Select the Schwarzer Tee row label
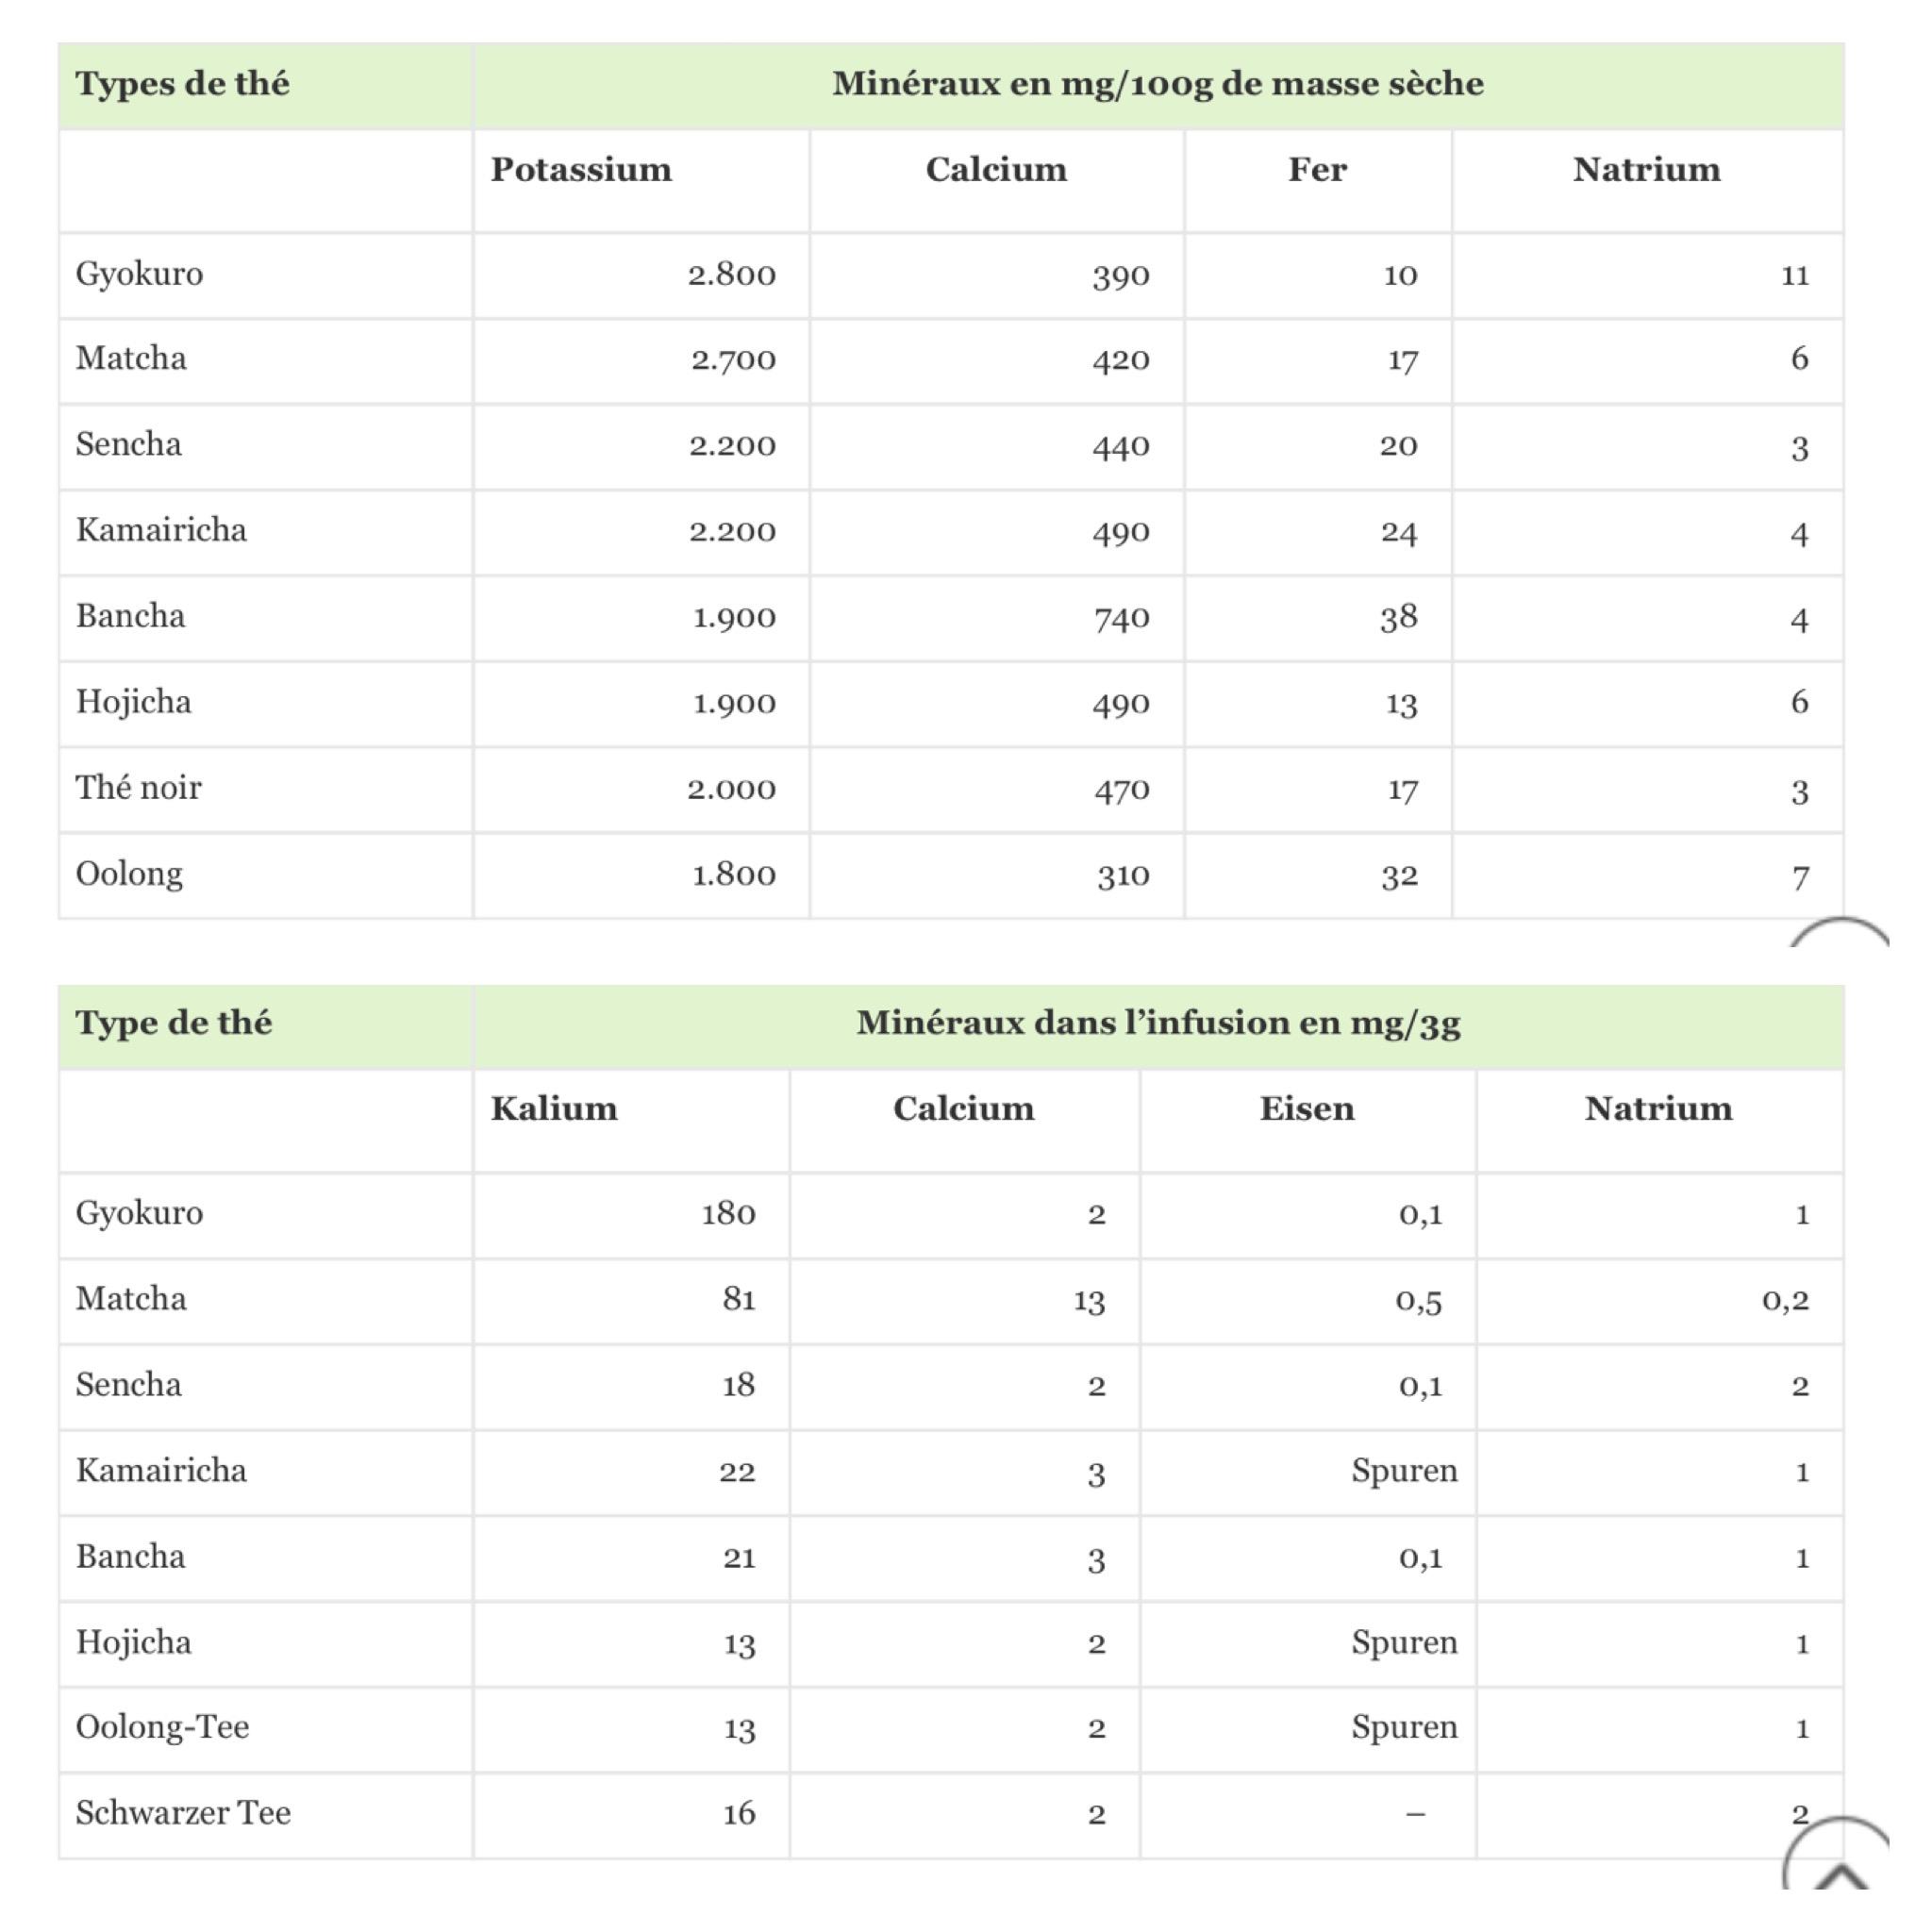 183,1813
